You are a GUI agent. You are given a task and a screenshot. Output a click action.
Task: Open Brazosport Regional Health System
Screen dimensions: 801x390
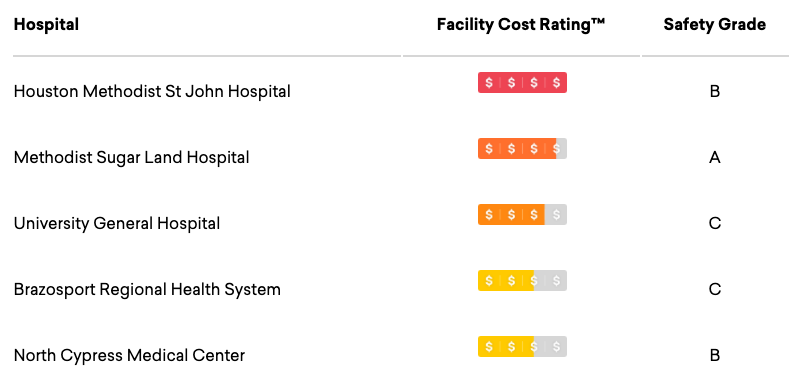click(x=147, y=289)
